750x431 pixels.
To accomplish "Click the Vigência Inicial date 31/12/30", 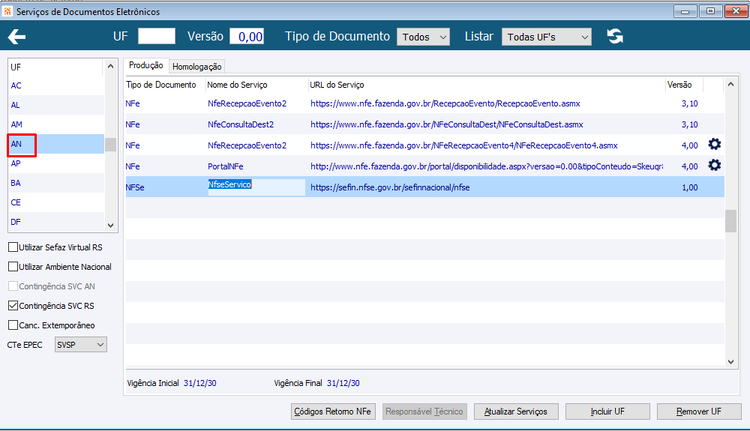I will pos(200,383).
